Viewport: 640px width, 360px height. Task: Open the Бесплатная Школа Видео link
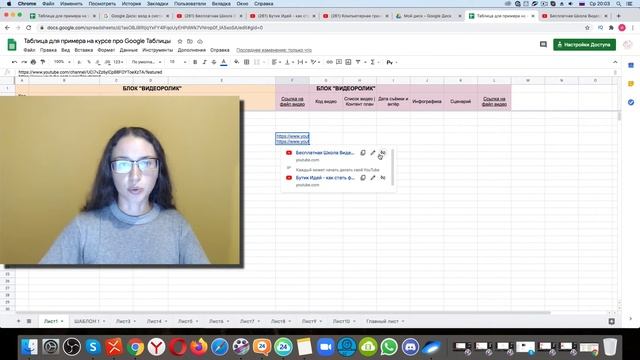(x=325, y=153)
